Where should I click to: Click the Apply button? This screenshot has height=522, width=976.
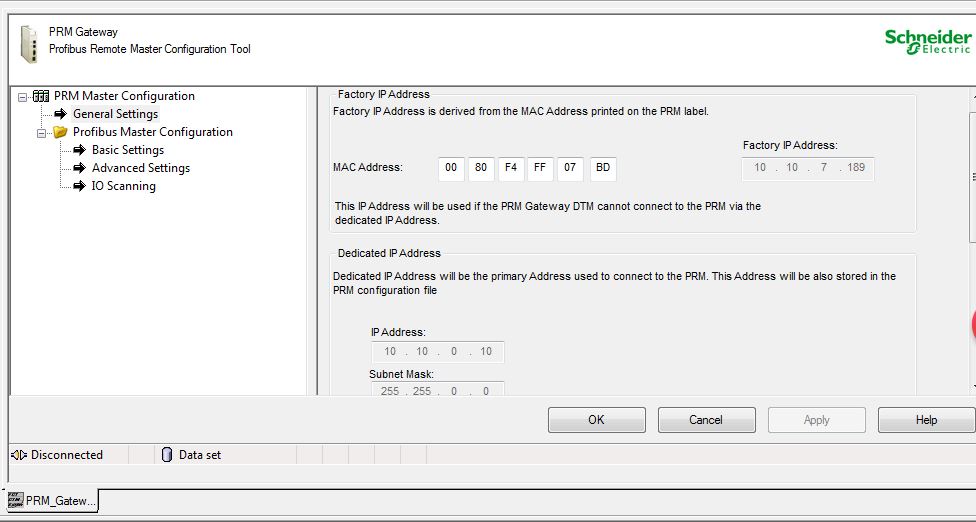point(817,420)
